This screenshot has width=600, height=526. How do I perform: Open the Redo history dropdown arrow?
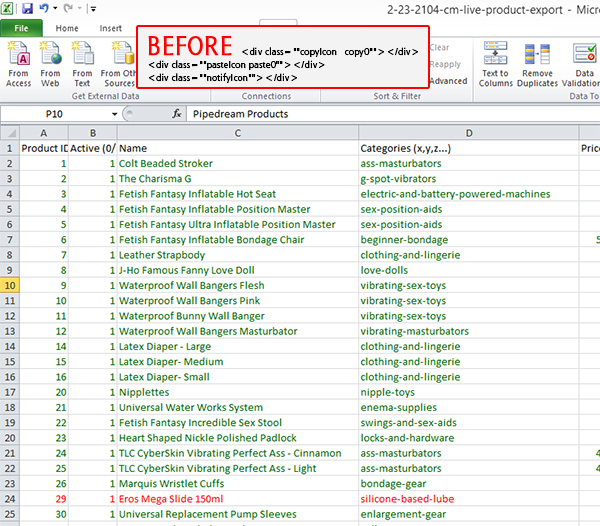(80, 8)
